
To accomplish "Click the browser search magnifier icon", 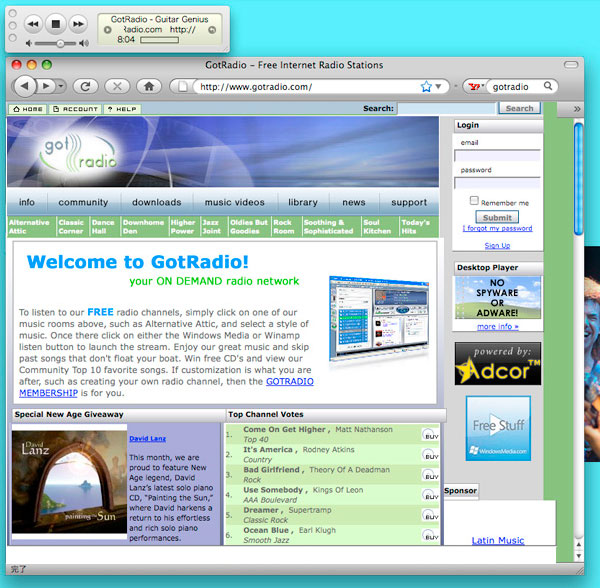I will 548,86.
